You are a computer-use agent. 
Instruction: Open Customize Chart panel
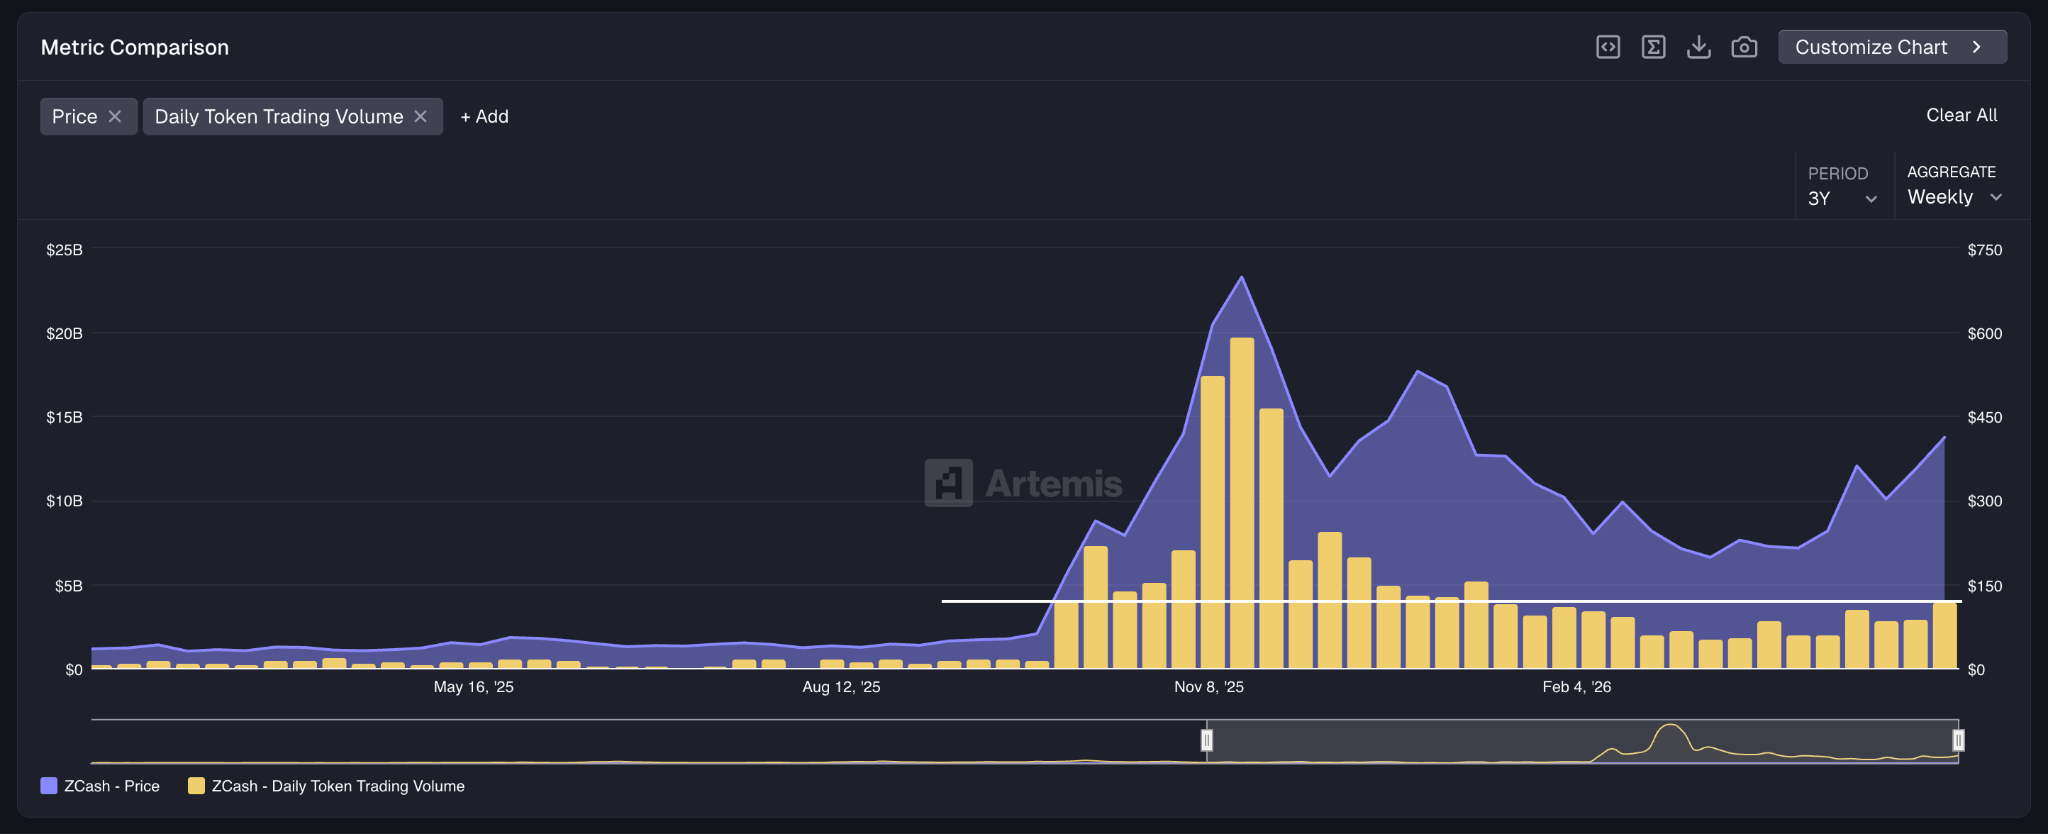pos(1892,47)
